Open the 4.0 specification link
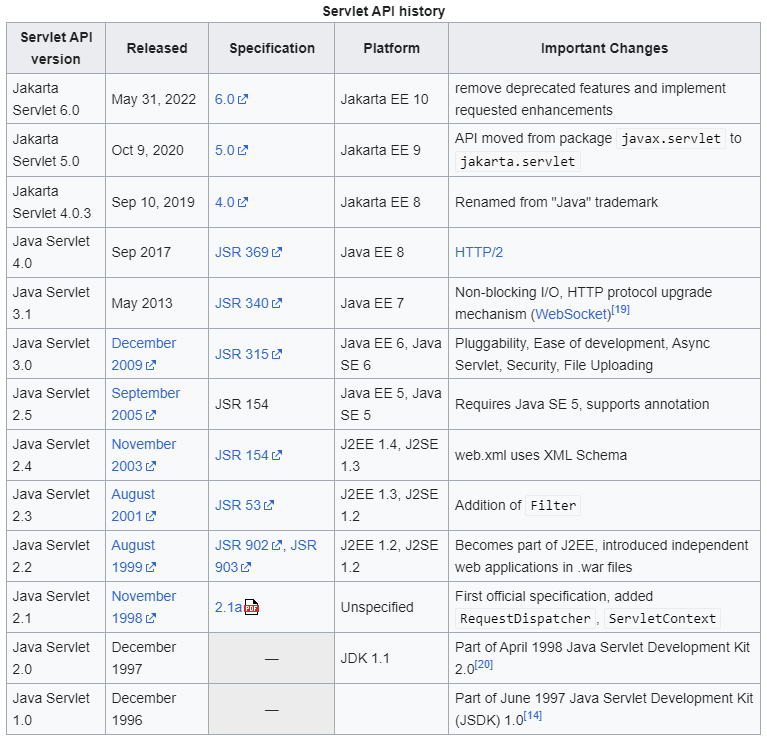Image resolution: width=767 pixels, height=742 pixels. (231, 202)
